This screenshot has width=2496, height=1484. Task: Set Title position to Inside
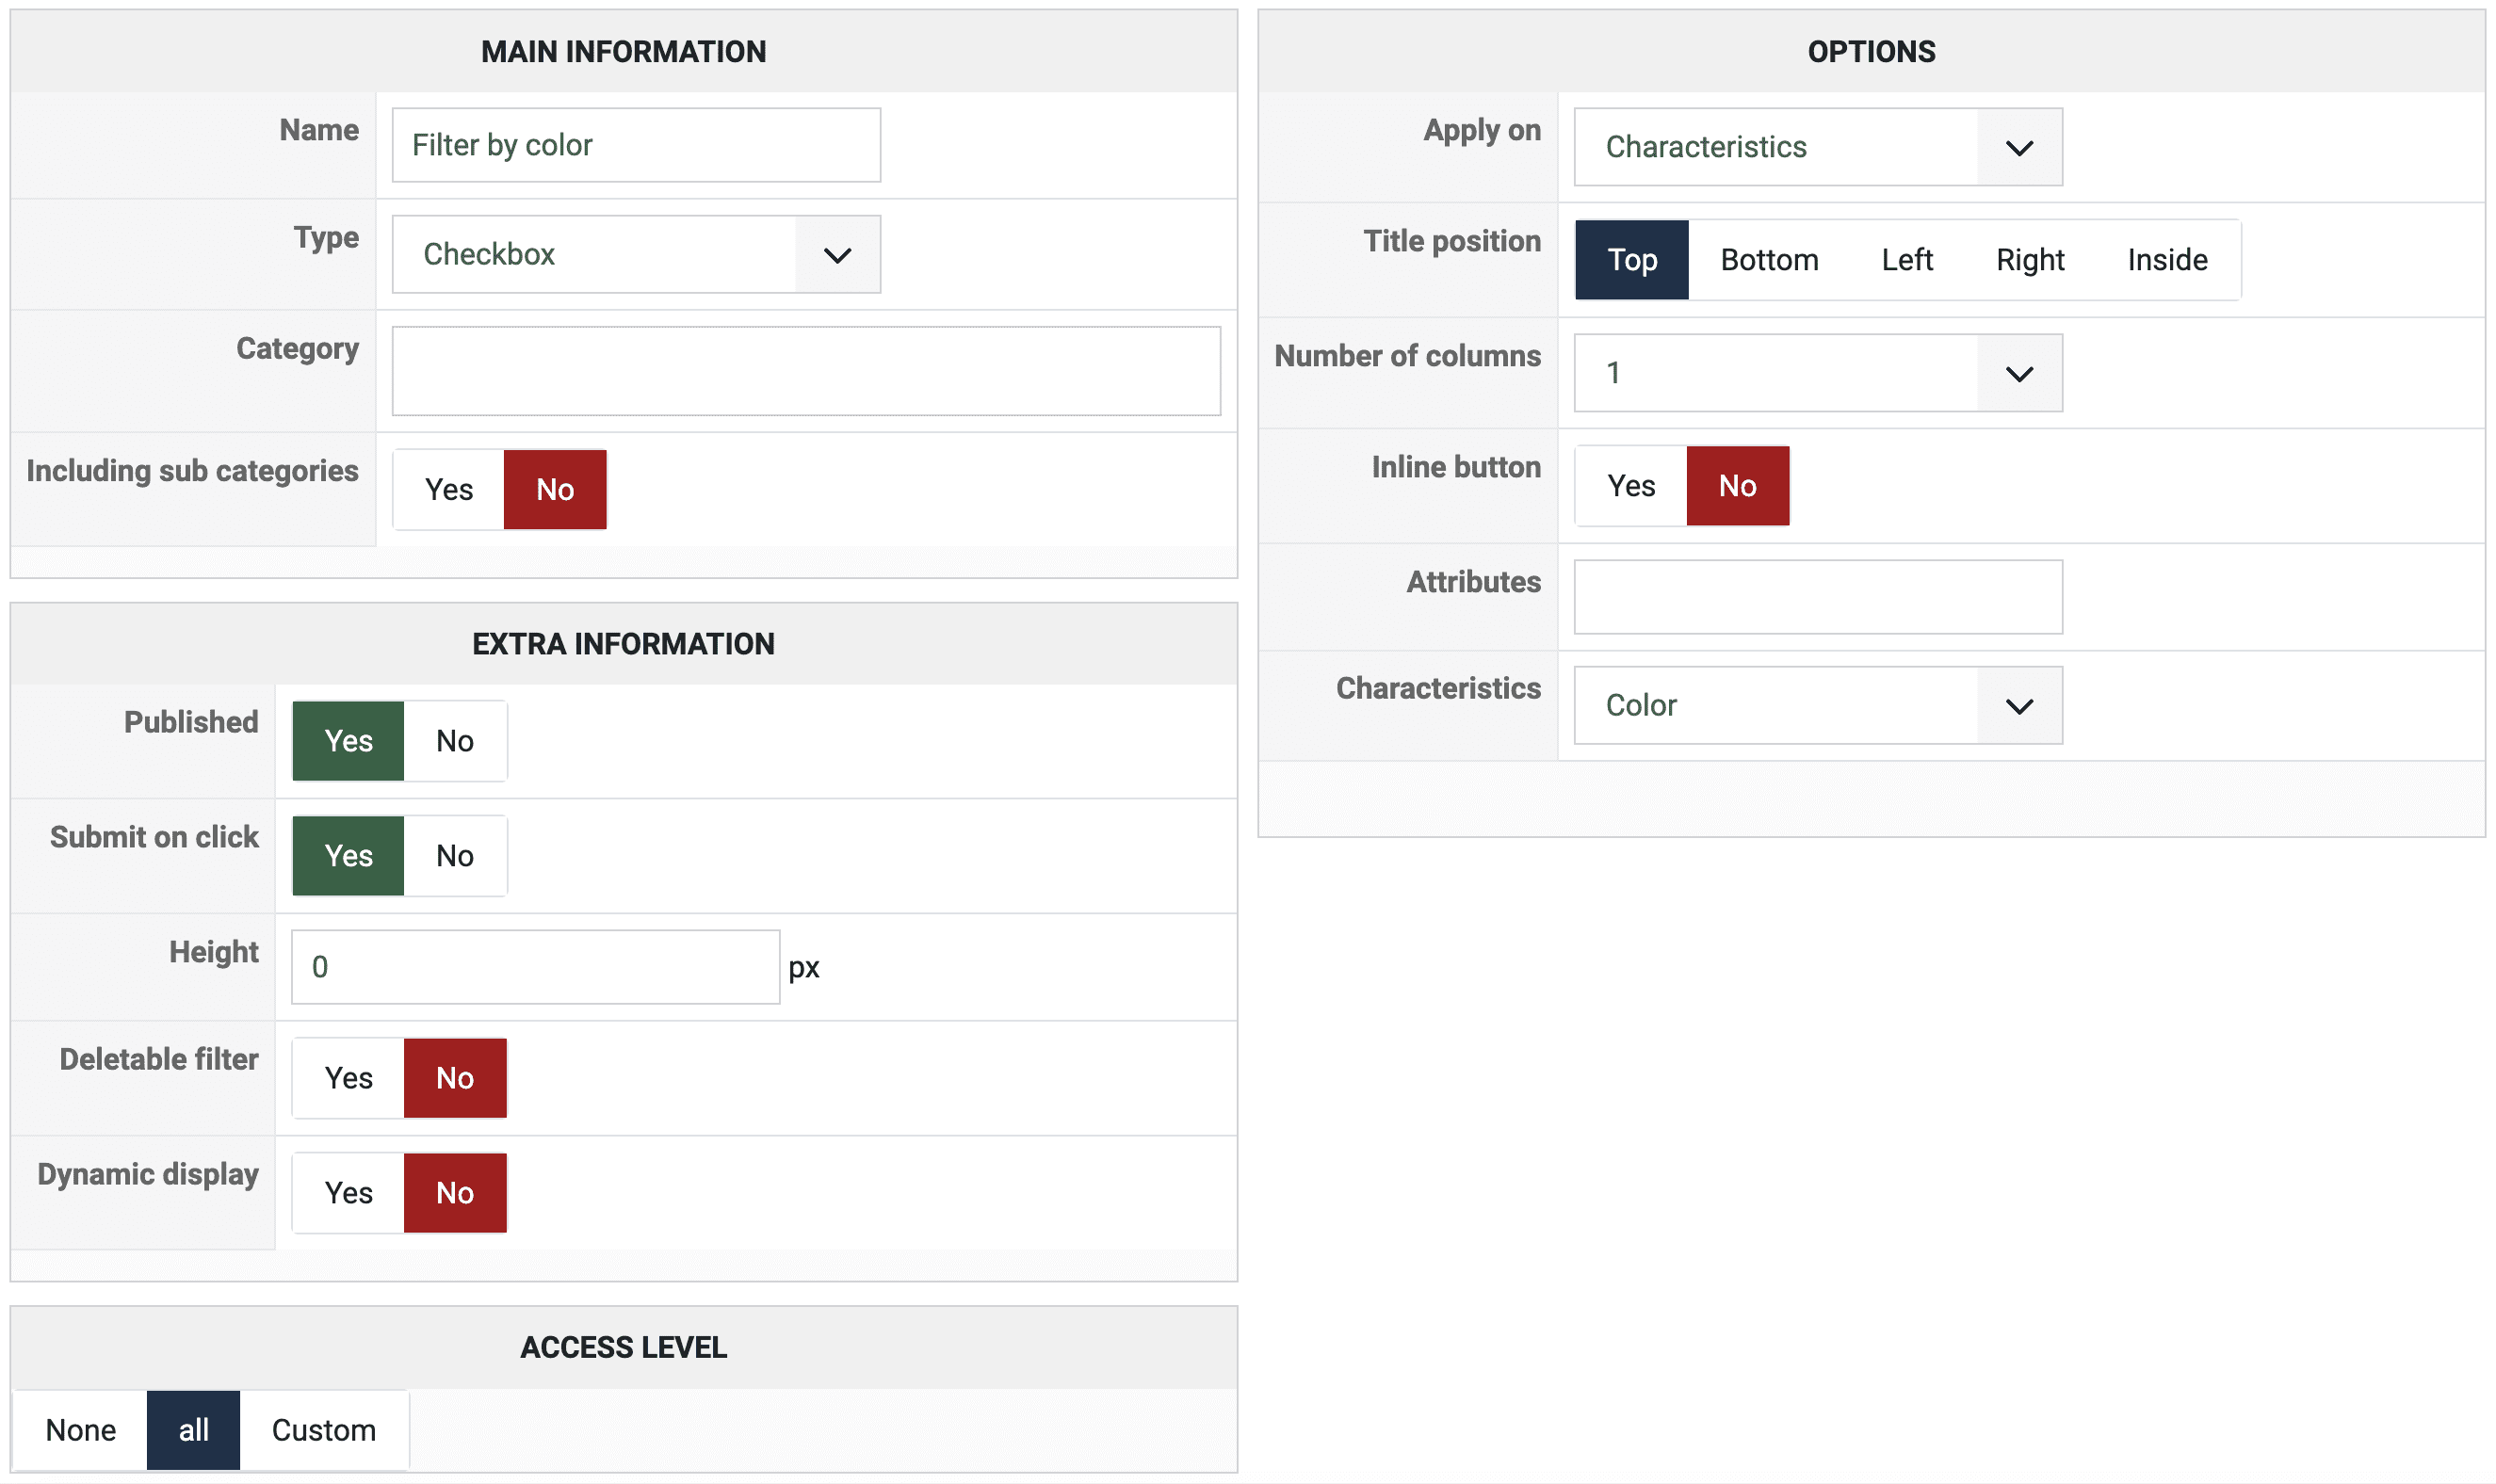(x=2167, y=260)
